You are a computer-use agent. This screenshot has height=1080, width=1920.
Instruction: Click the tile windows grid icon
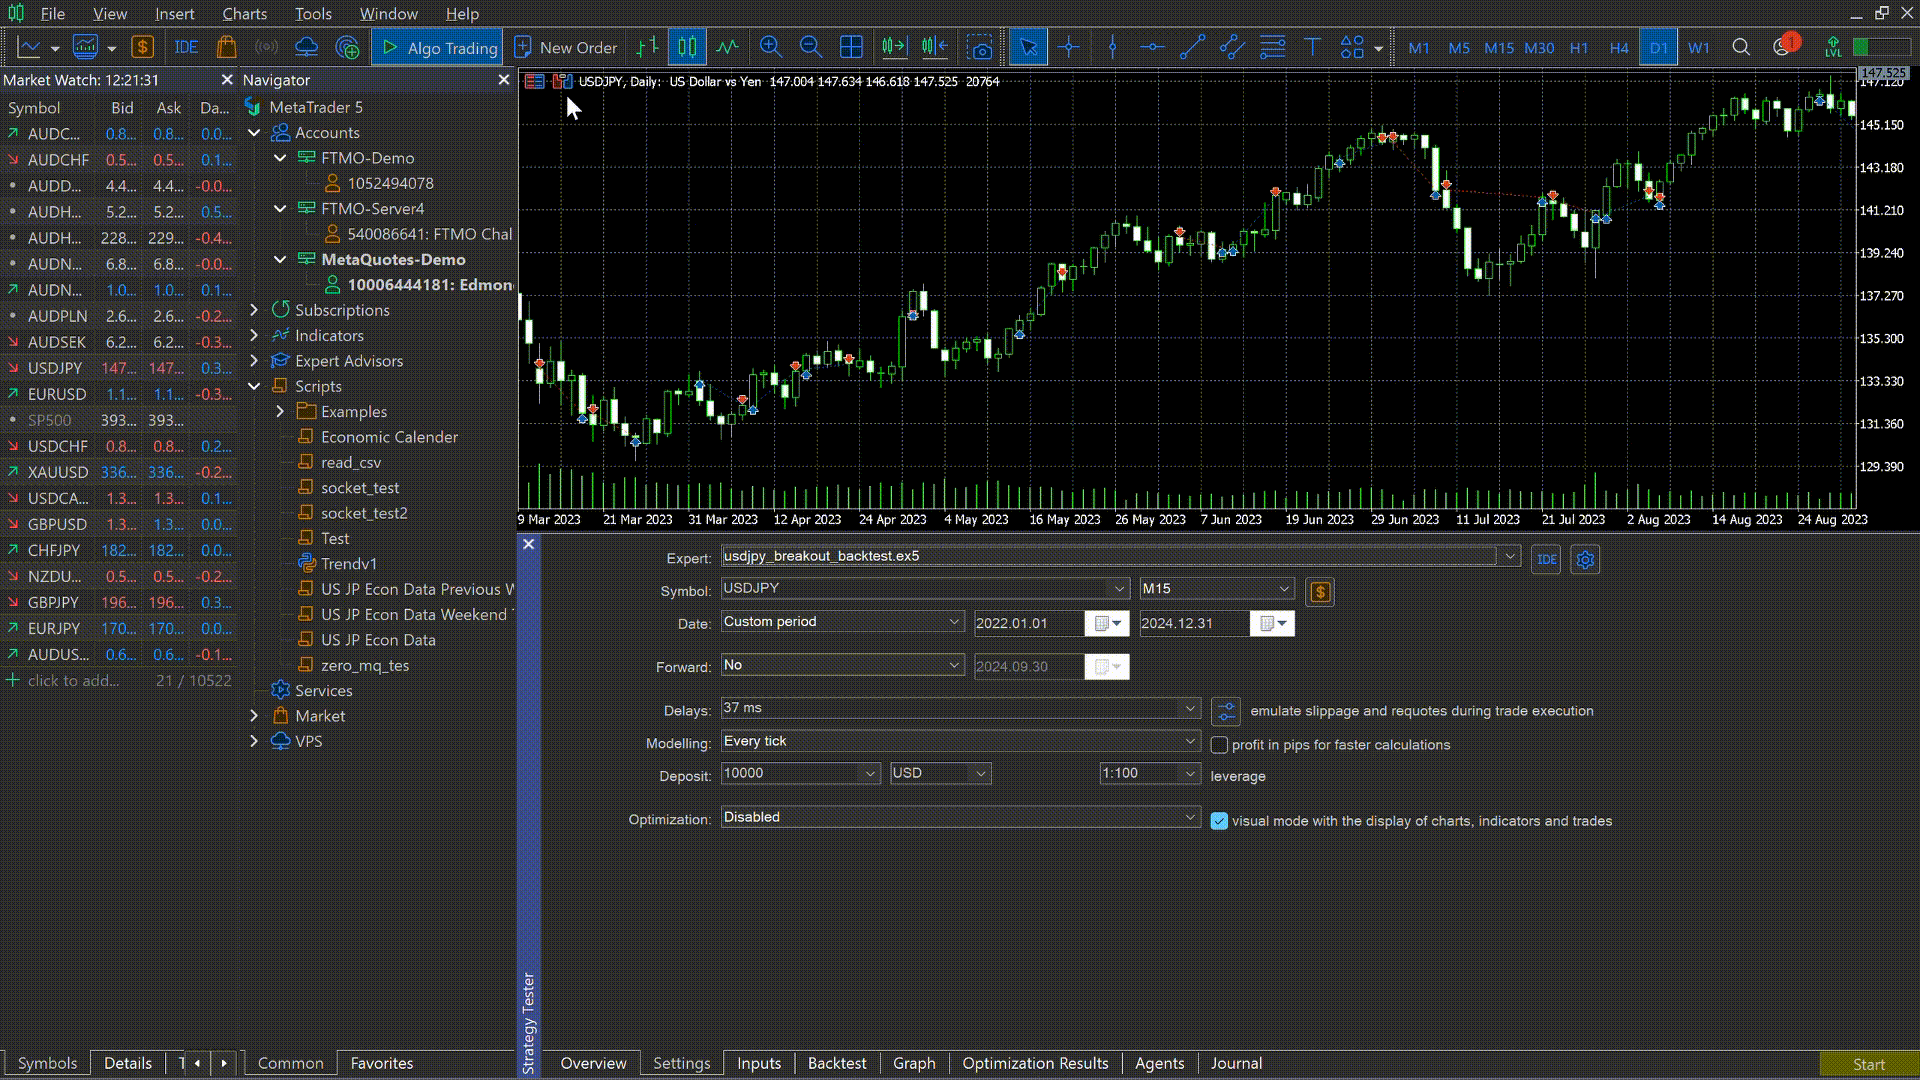click(x=851, y=47)
